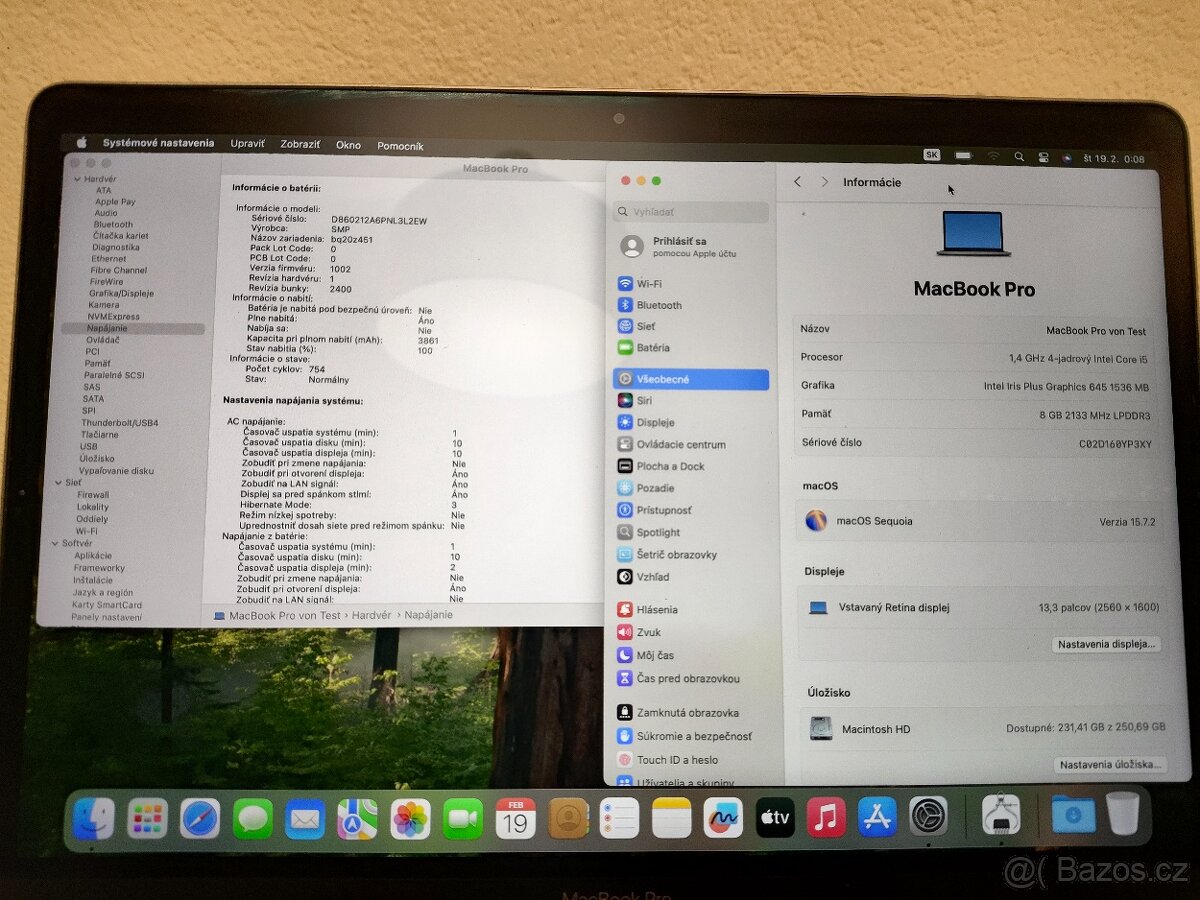Viewport: 1200px width, 900px height.
Task: Collapse the Sieť tree in System Information
Action: pyautogui.click(x=60, y=483)
